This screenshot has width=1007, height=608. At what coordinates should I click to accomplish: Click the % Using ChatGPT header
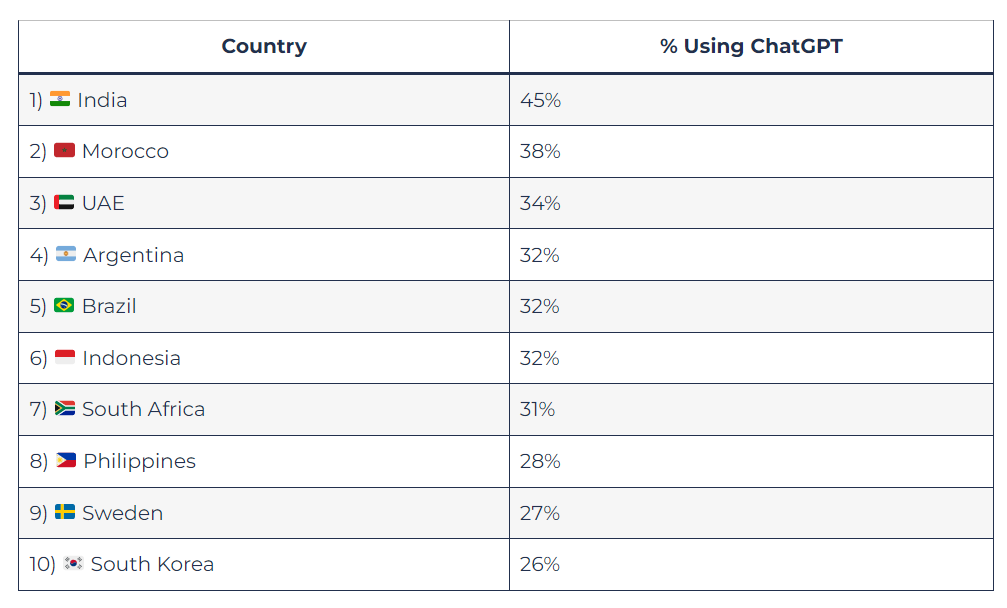[751, 46]
